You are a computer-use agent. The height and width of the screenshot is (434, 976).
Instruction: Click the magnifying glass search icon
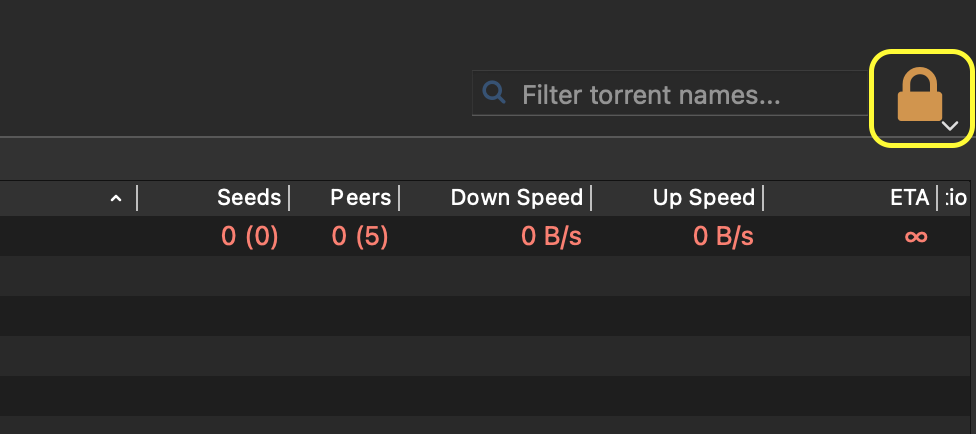coord(493,93)
